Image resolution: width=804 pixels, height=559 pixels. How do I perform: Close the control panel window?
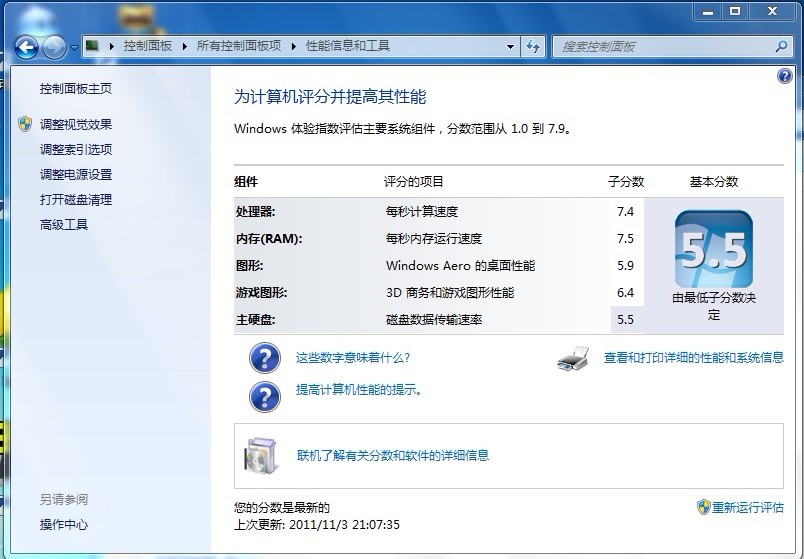coord(773,11)
